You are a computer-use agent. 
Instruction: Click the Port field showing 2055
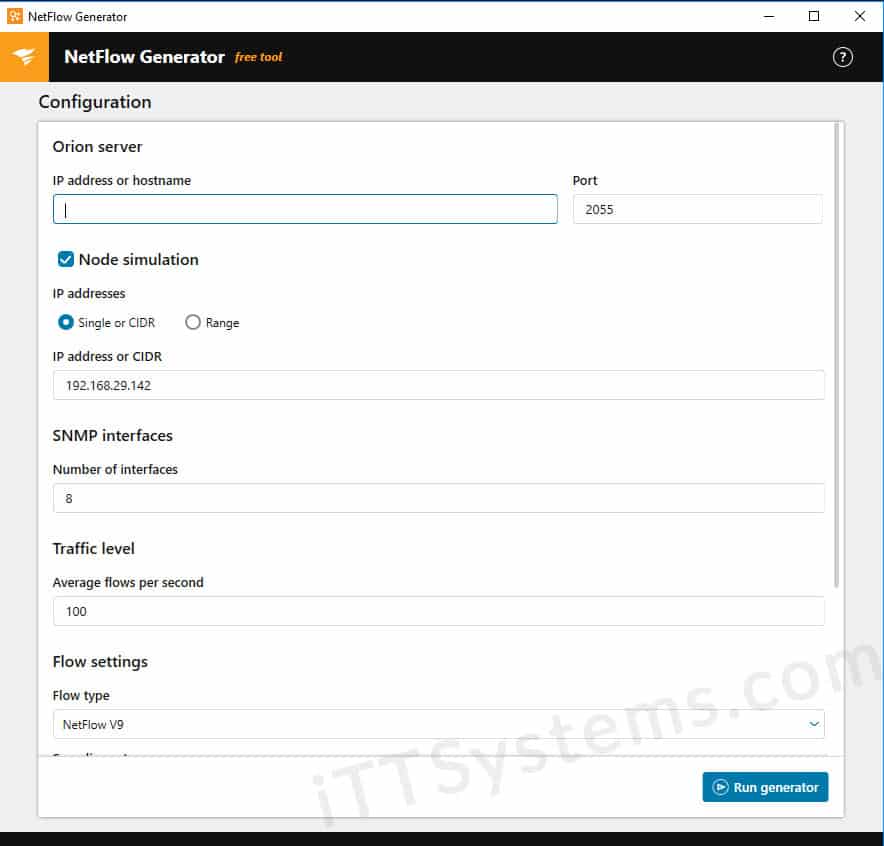pyautogui.click(x=697, y=209)
